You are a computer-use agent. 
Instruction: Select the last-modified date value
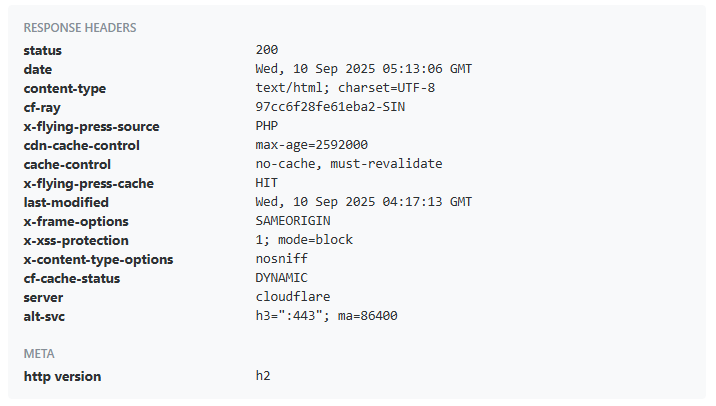tap(363, 202)
